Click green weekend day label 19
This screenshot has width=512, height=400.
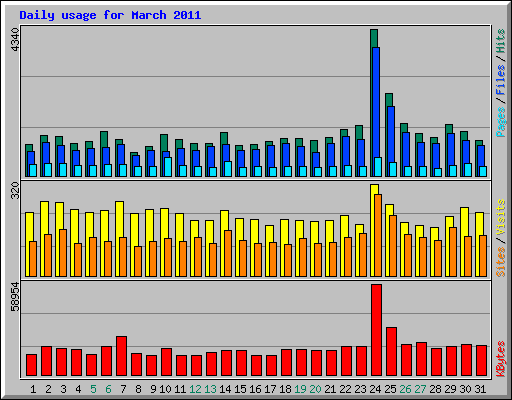300,389
